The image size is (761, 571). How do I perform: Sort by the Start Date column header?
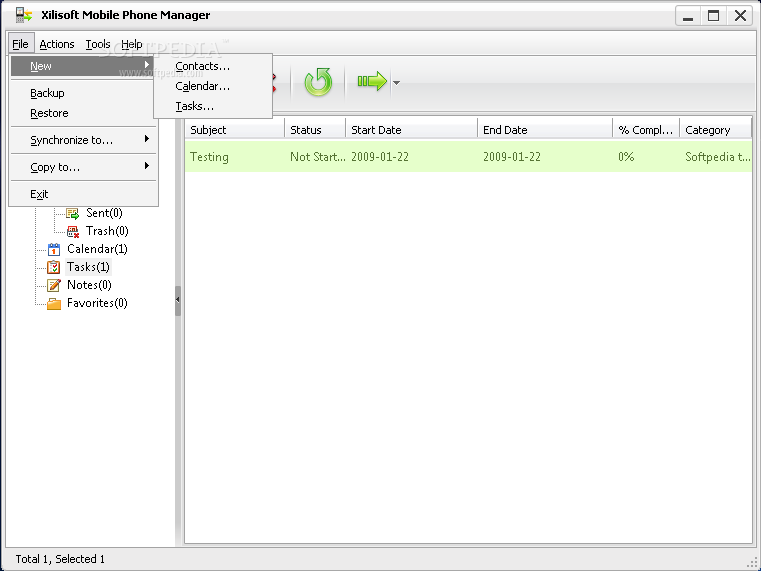coord(412,130)
